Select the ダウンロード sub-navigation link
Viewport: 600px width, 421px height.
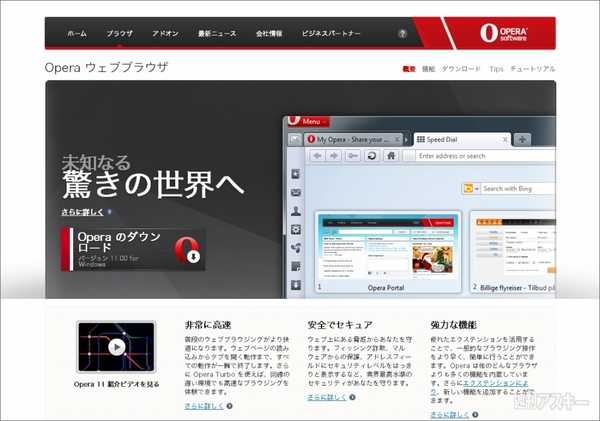pos(461,69)
